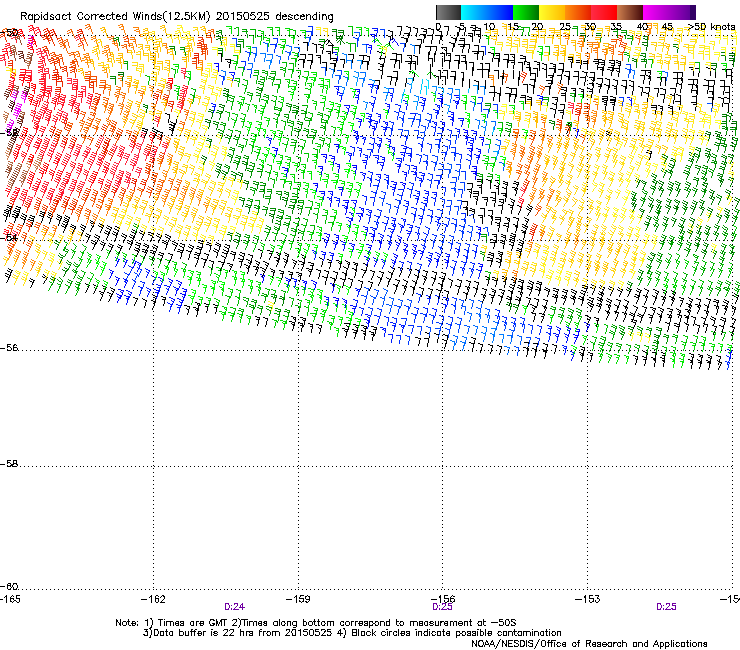The width and height of the screenshot is (740, 650).
Task: Click the '-58' latitude axis label
Action: pos(9,464)
